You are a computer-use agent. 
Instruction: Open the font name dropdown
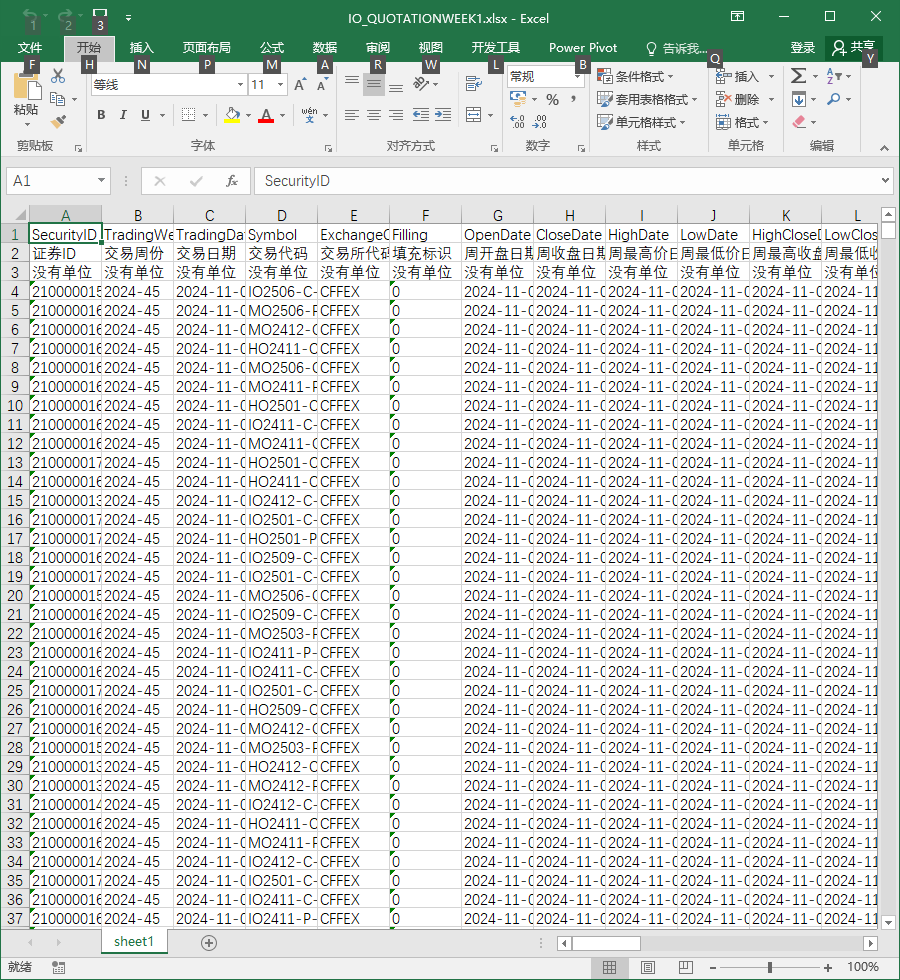tap(241, 84)
